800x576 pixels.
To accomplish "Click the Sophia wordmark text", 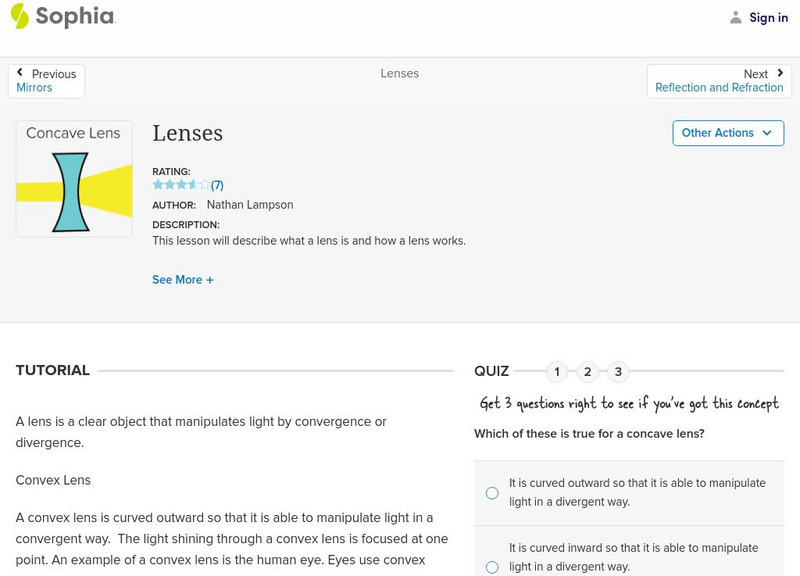I will (x=75, y=16).
